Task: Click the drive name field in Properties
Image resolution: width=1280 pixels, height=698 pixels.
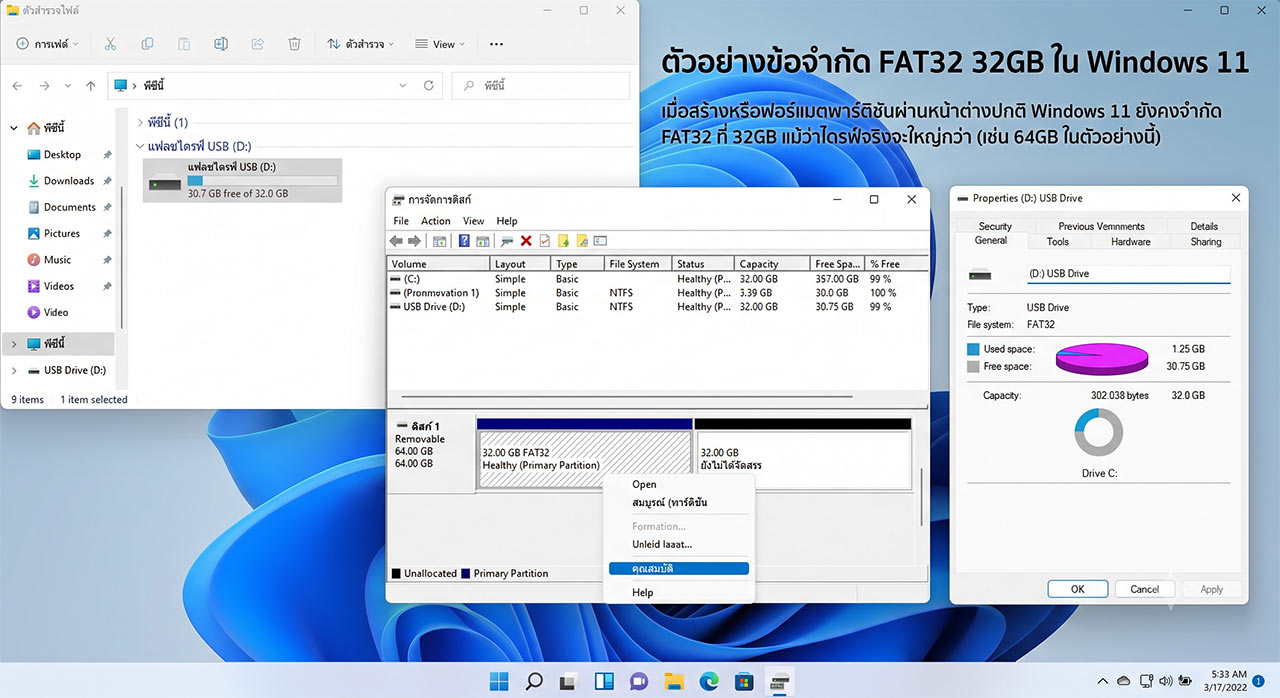Action: 1128,274
